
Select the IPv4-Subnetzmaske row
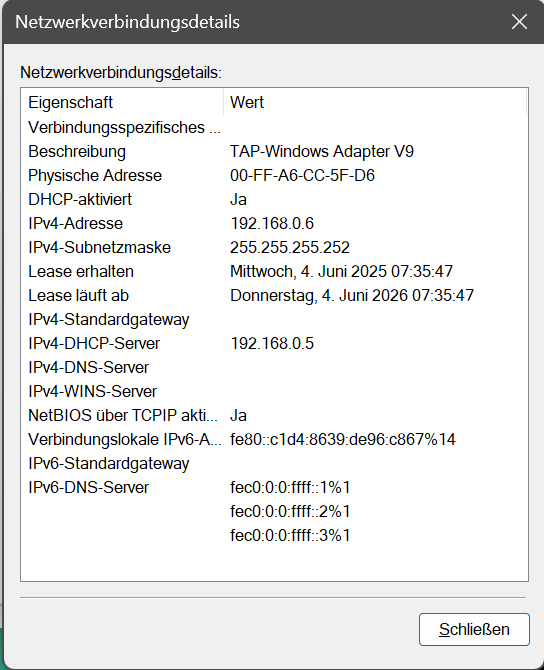click(x=274, y=247)
